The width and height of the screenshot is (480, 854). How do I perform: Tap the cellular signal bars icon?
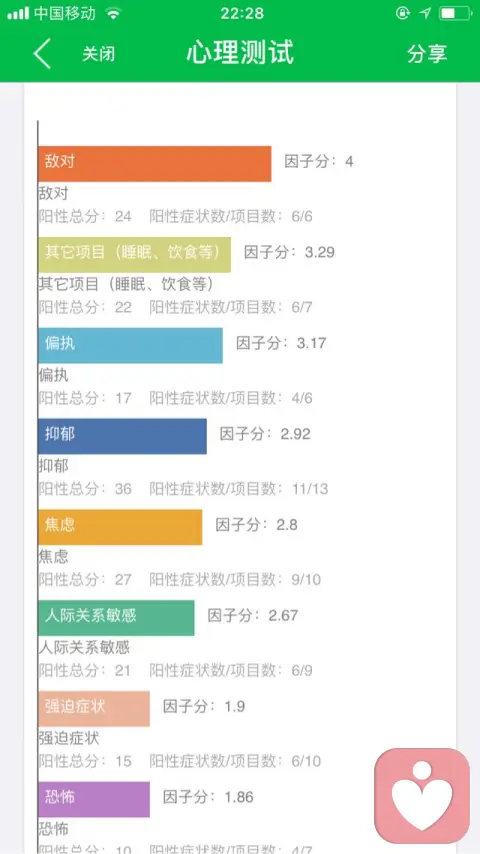[18, 14]
